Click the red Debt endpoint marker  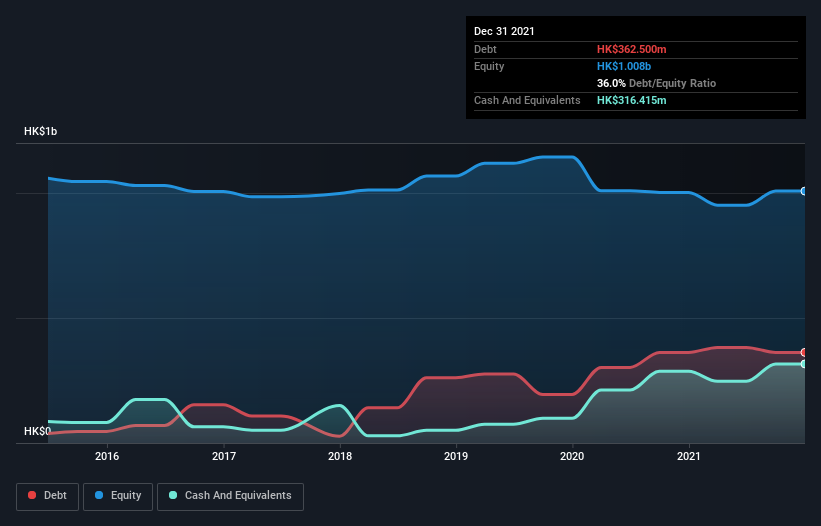click(804, 352)
